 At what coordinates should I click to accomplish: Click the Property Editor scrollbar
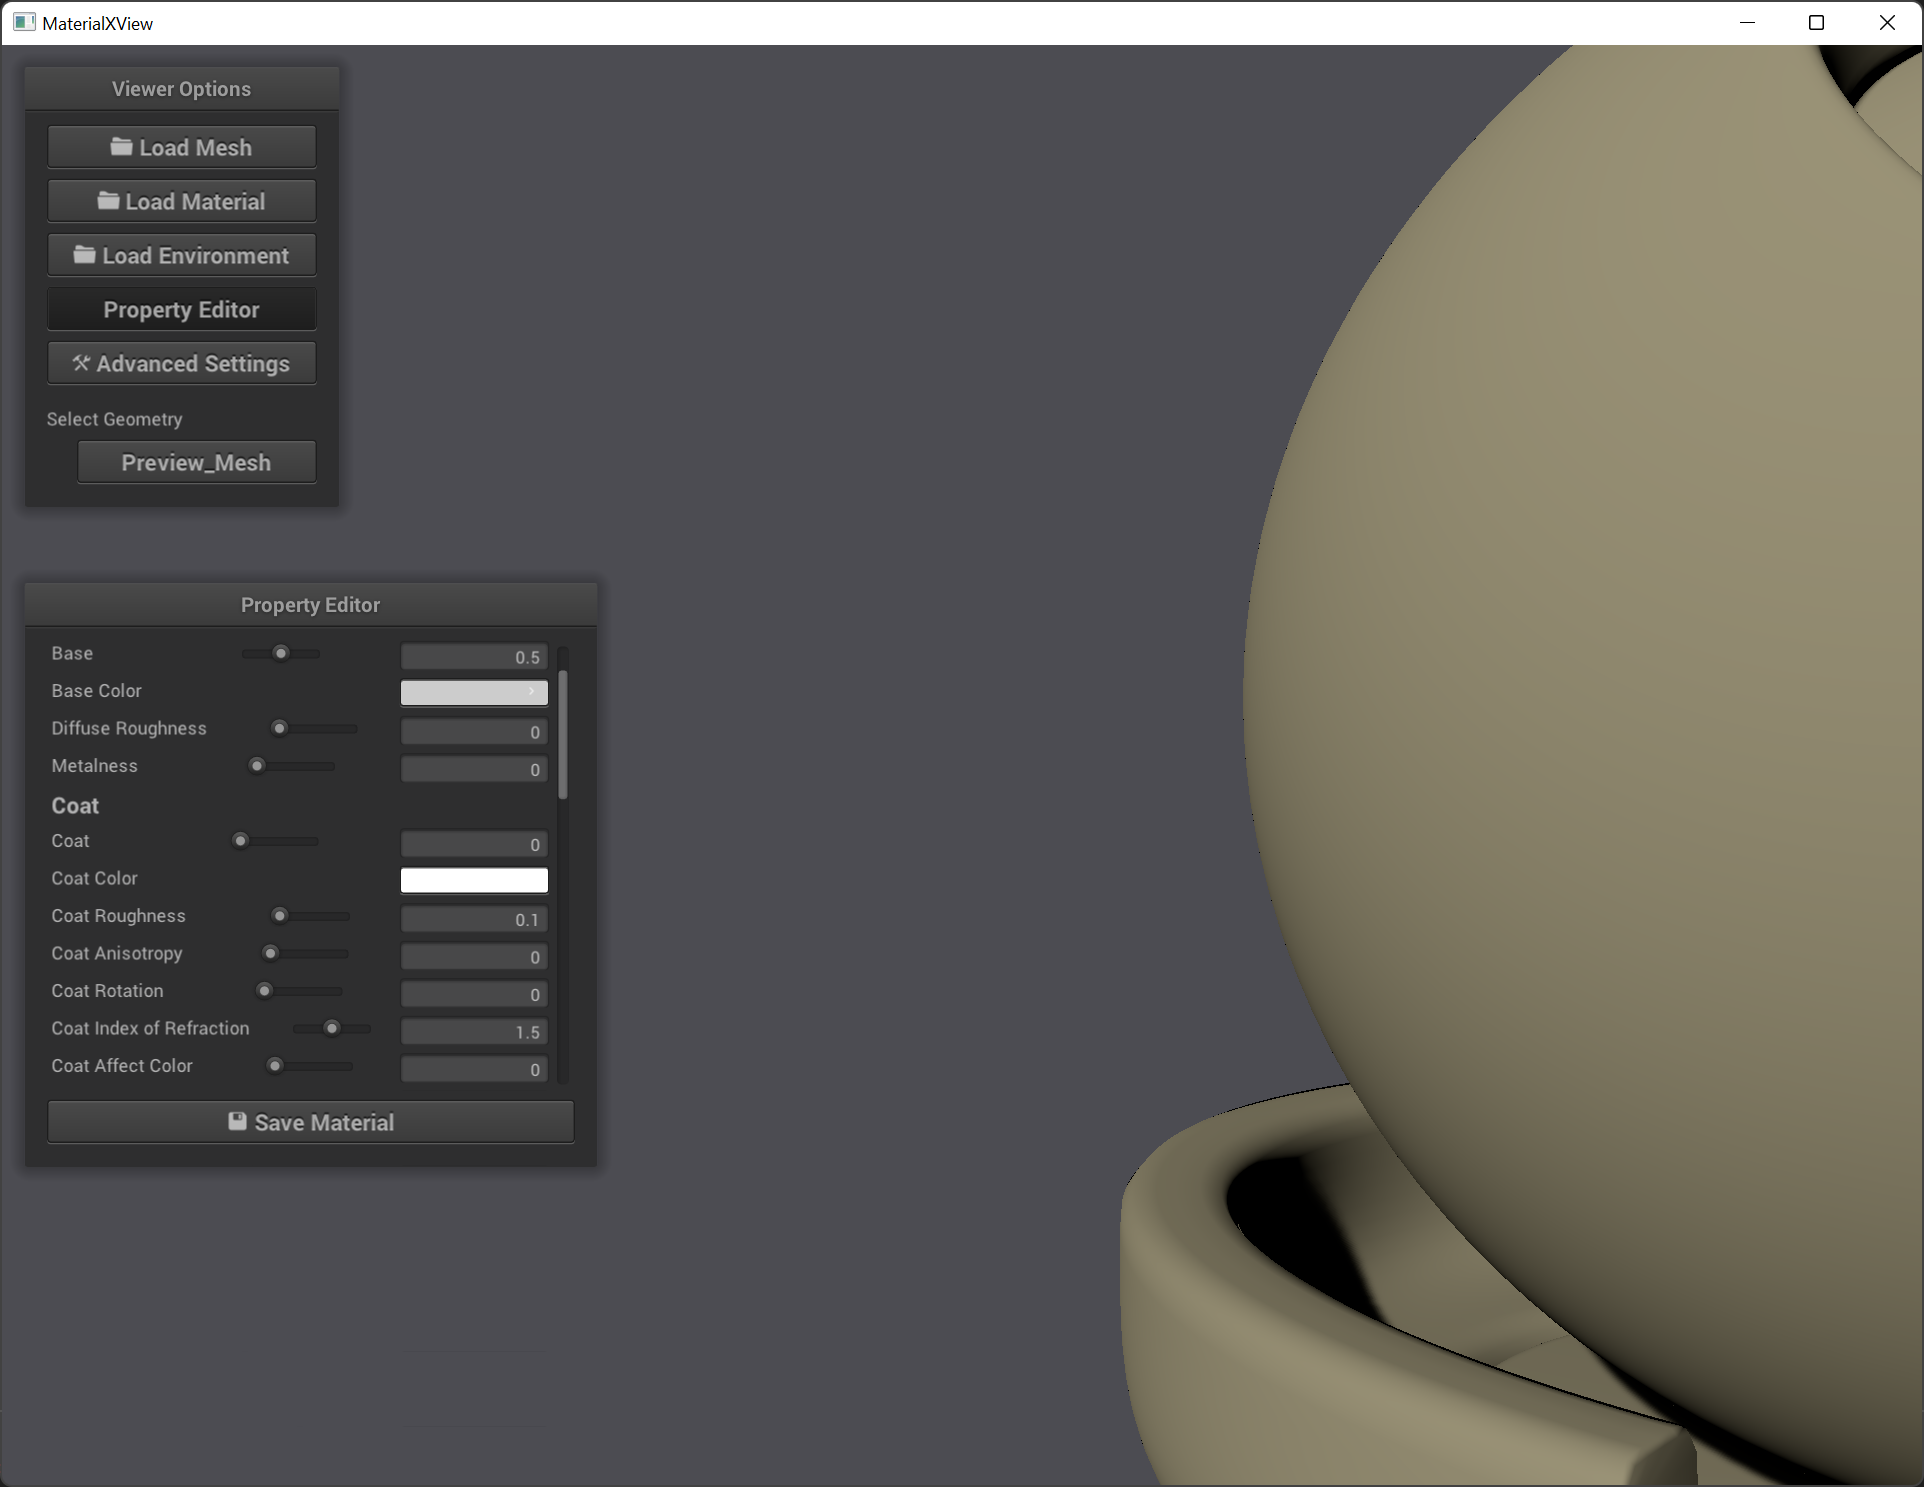coord(563,735)
